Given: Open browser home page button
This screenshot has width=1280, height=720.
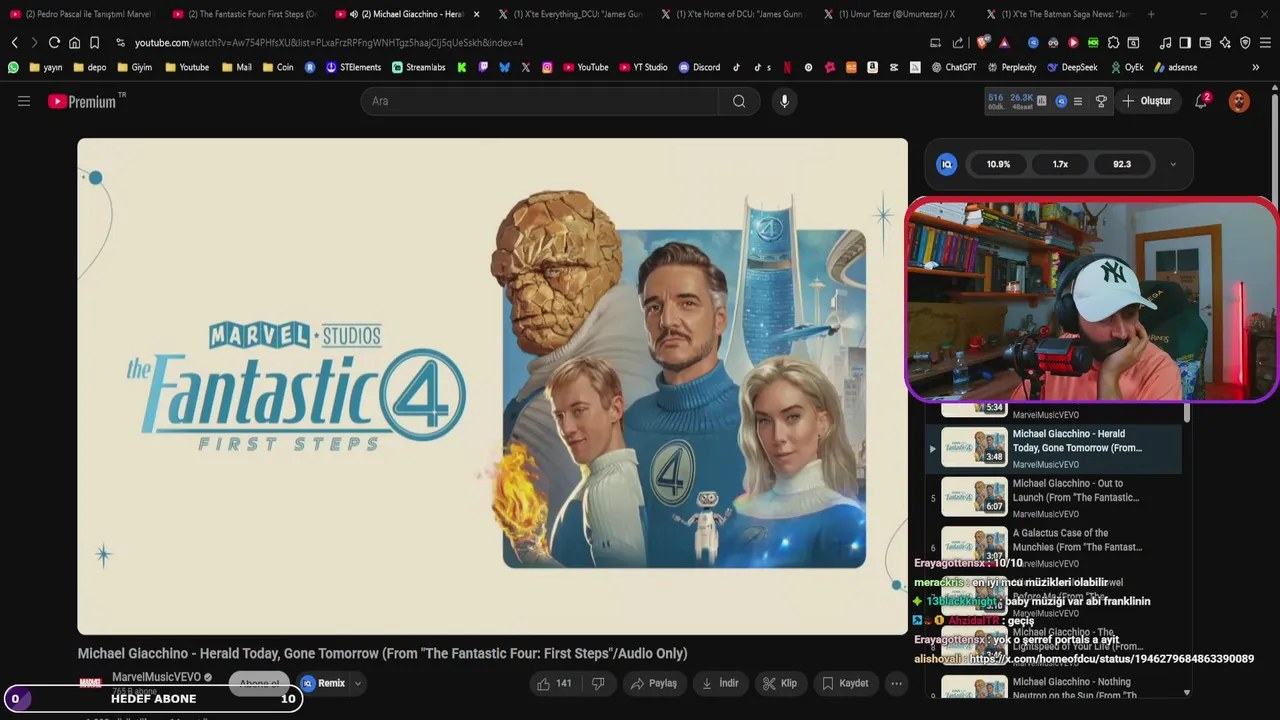Looking at the screenshot, I should (74, 43).
